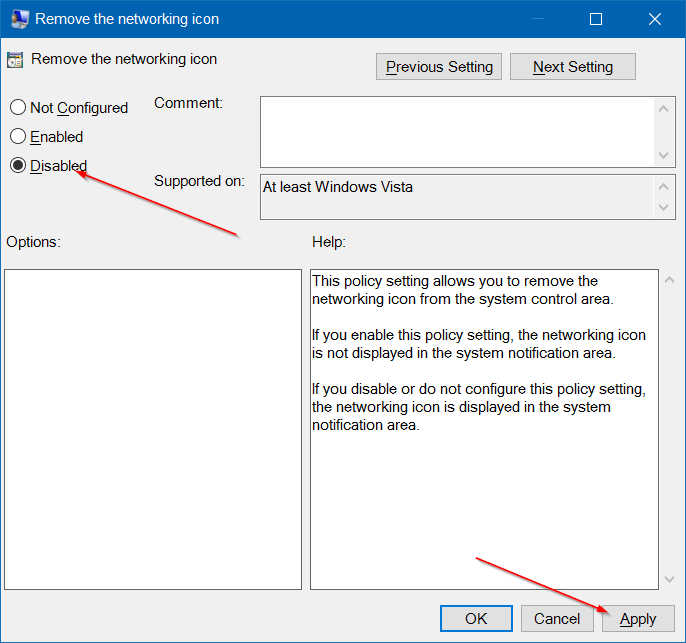Click the policy setting icon beside the heading

click(16, 60)
